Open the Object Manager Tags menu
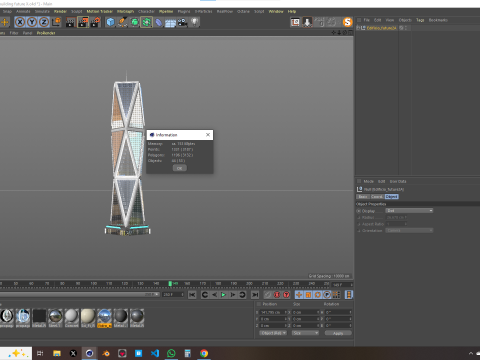 pyautogui.click(x=420, y=20)
